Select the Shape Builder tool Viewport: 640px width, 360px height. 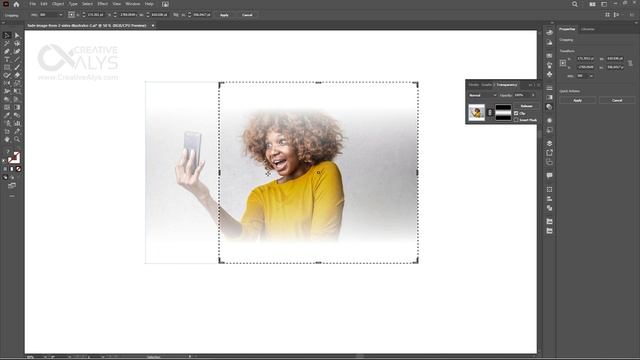tap(7, 99)
